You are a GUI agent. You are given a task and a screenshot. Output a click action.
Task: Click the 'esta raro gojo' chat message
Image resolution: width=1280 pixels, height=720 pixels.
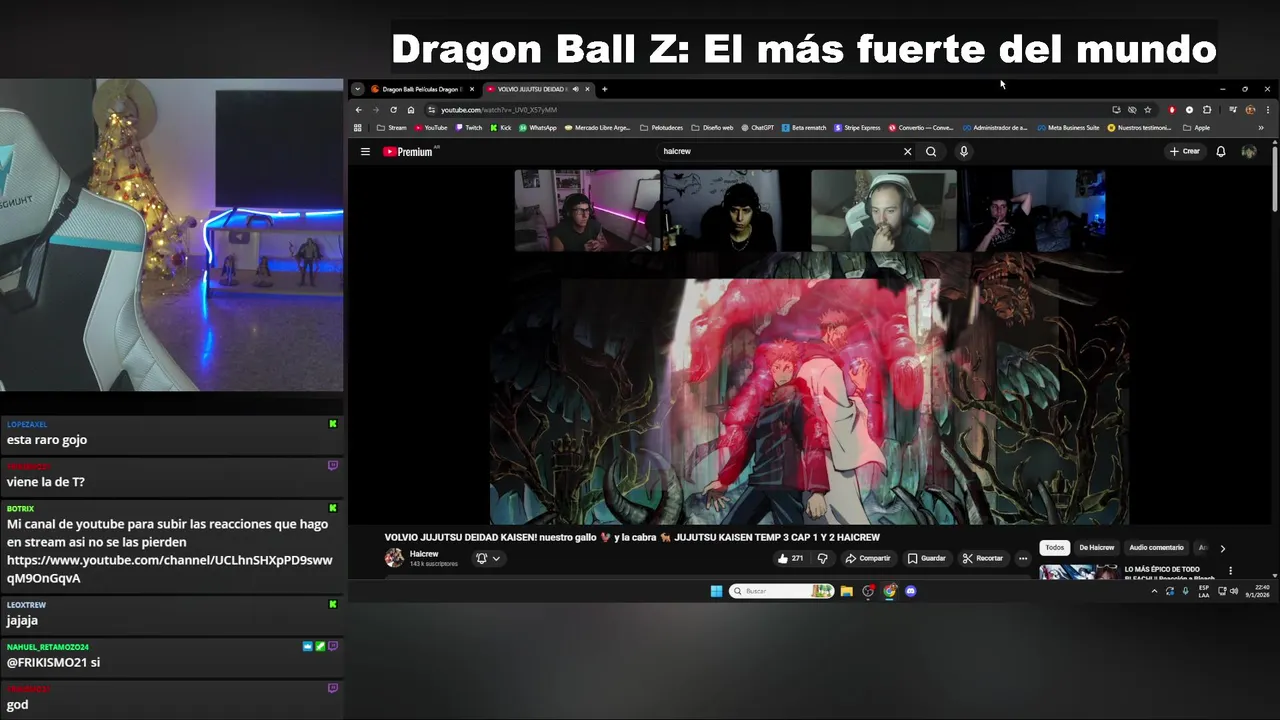[x=47, y=440]
